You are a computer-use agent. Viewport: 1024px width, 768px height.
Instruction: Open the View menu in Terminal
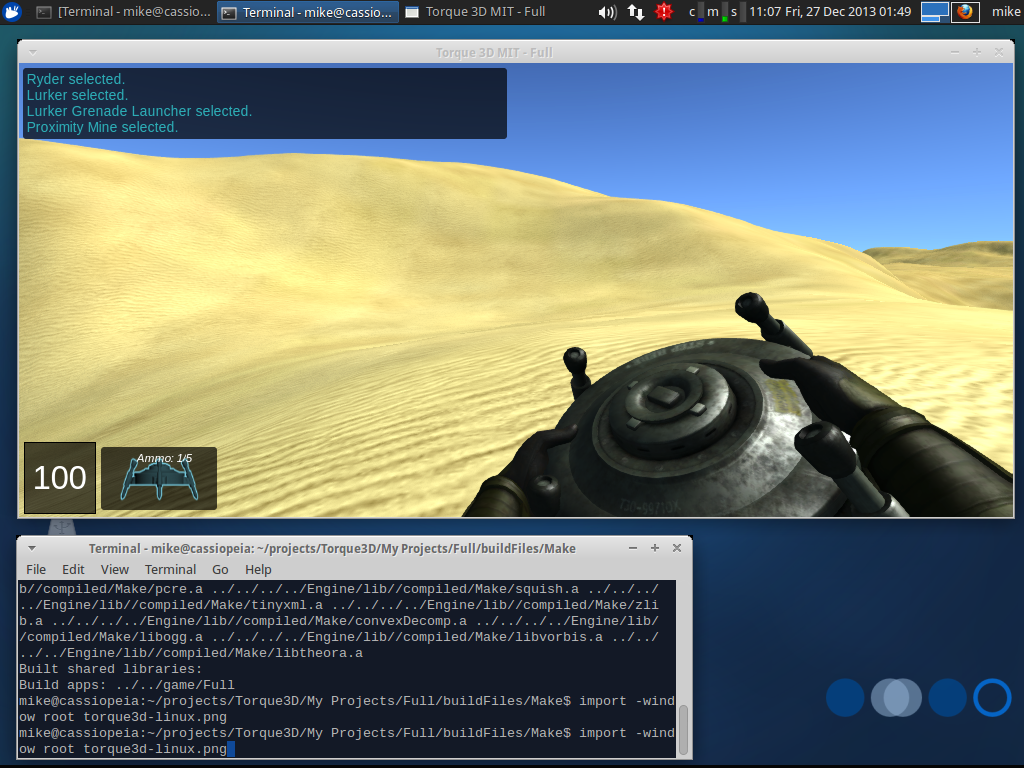pyautogui.click(x=115, y=569)
